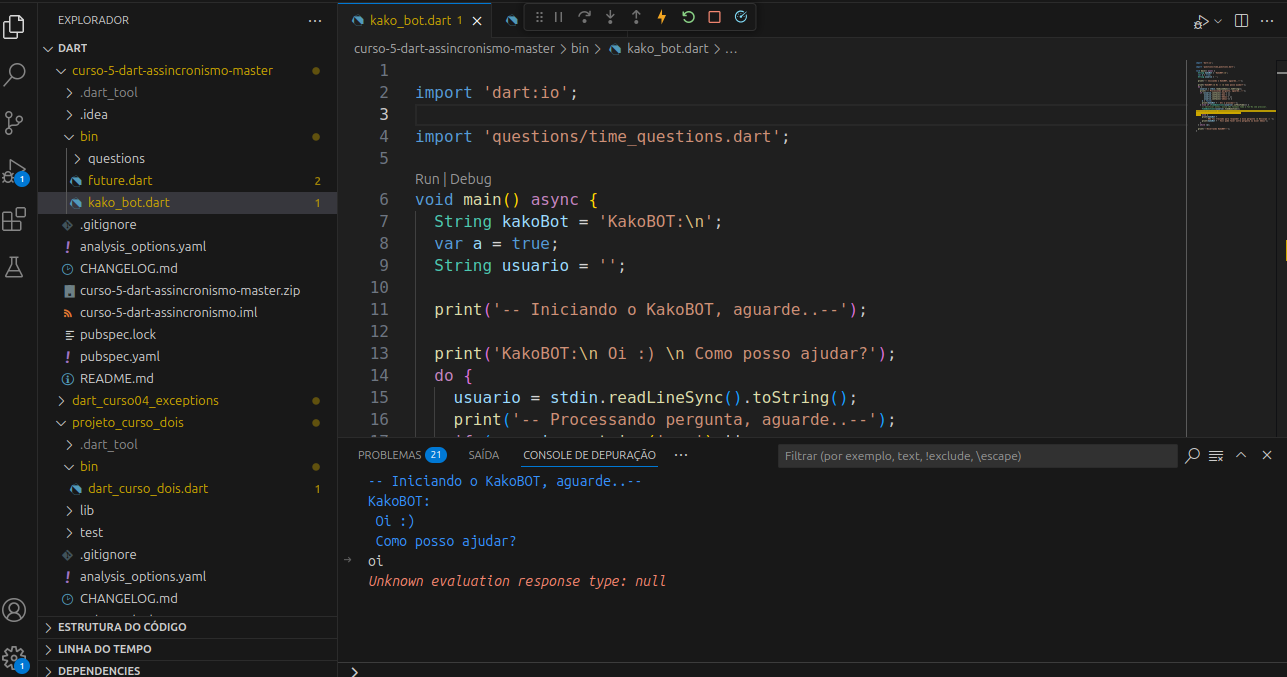The height and width of the screenshot is (677, 1287).
Task: Restart the debug session
Action: pyautogui.click(x=688, y=17)
